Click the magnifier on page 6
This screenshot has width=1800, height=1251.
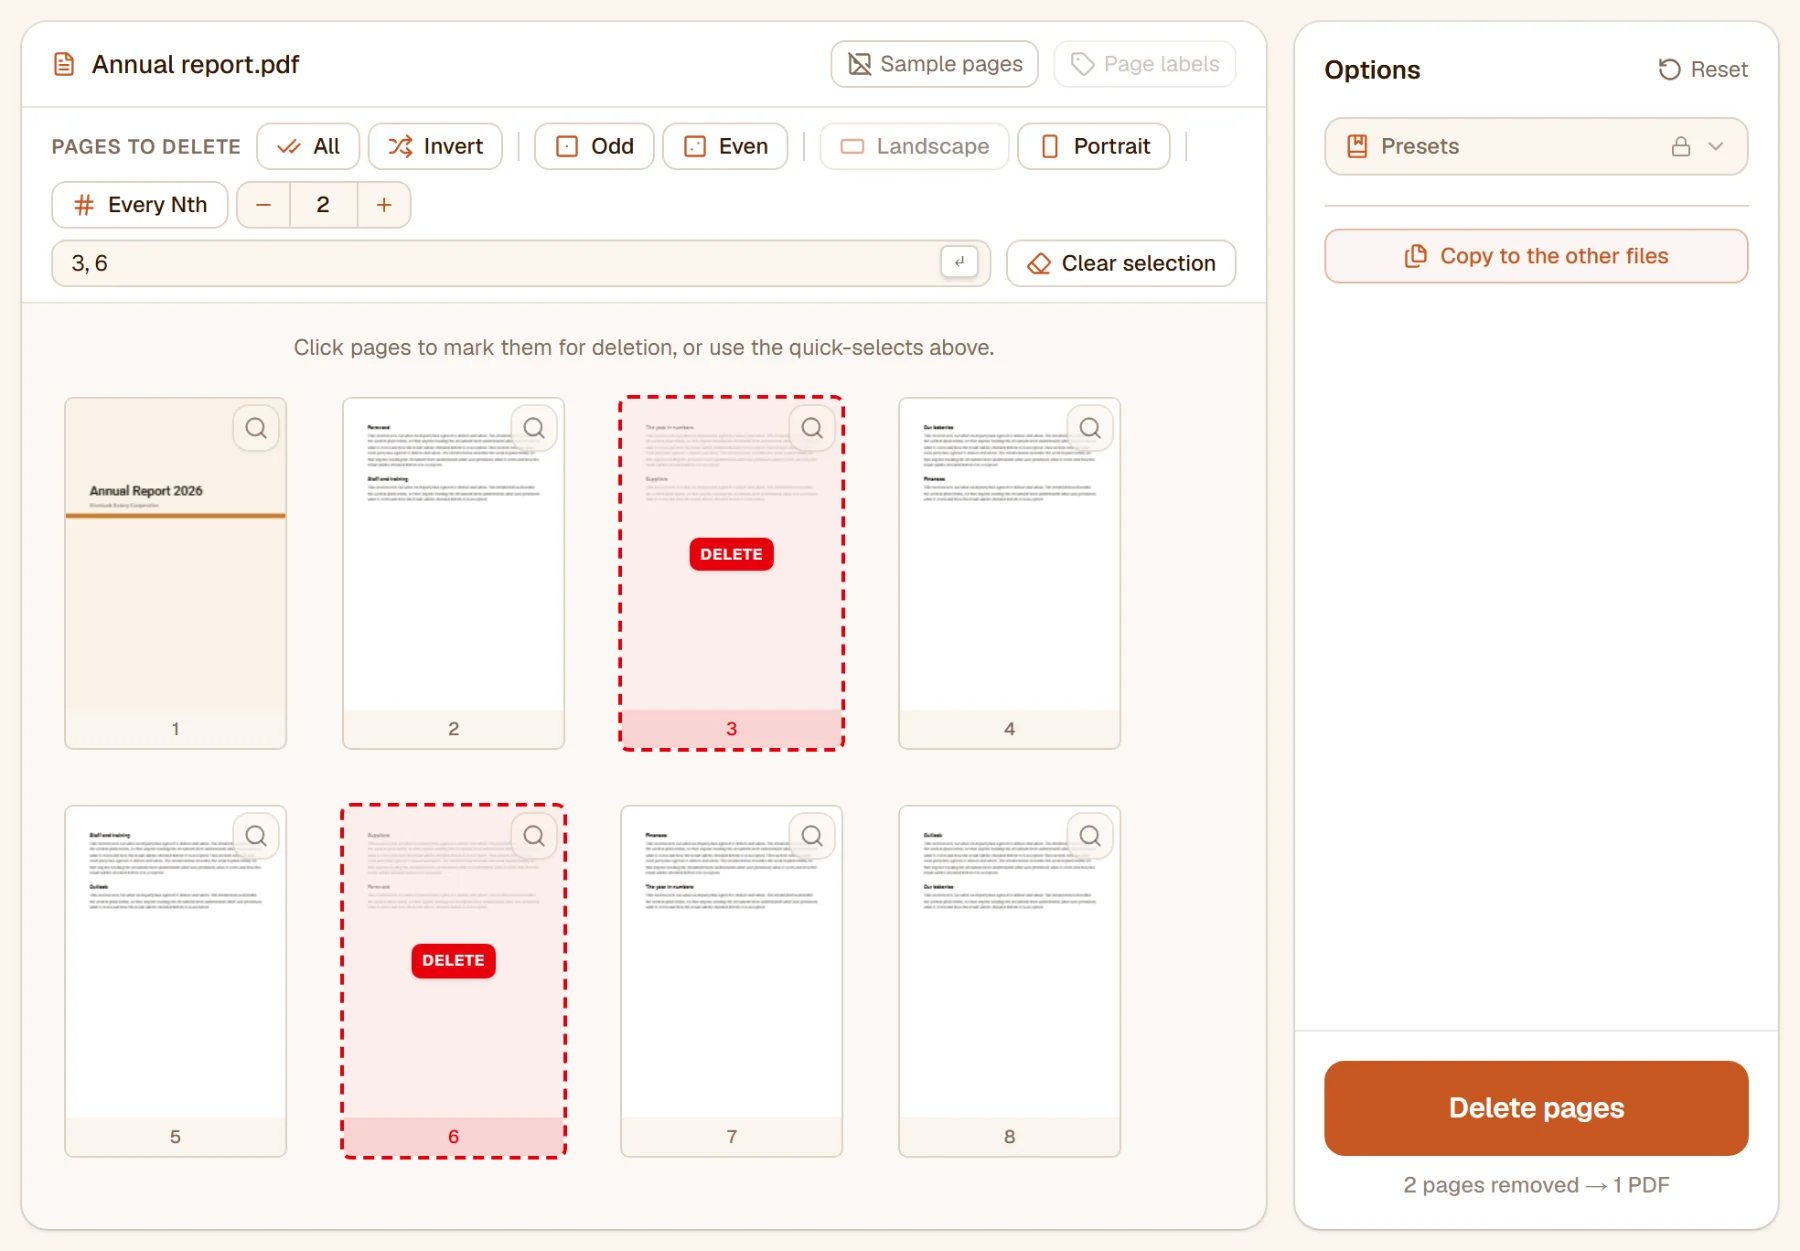click(x=534, y=836)
